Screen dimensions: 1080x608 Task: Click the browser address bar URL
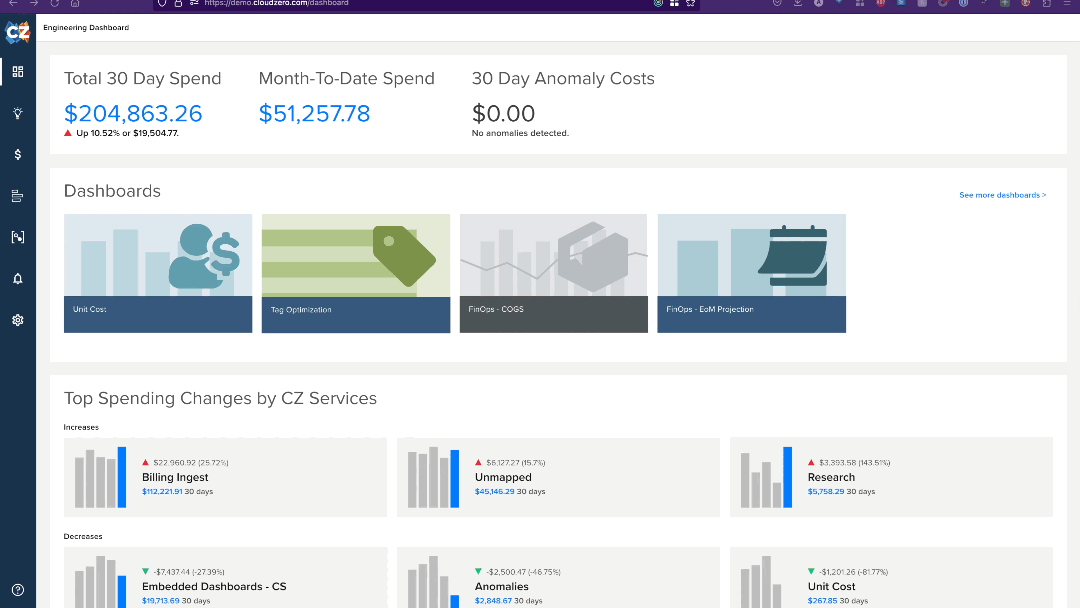point(276,3)
